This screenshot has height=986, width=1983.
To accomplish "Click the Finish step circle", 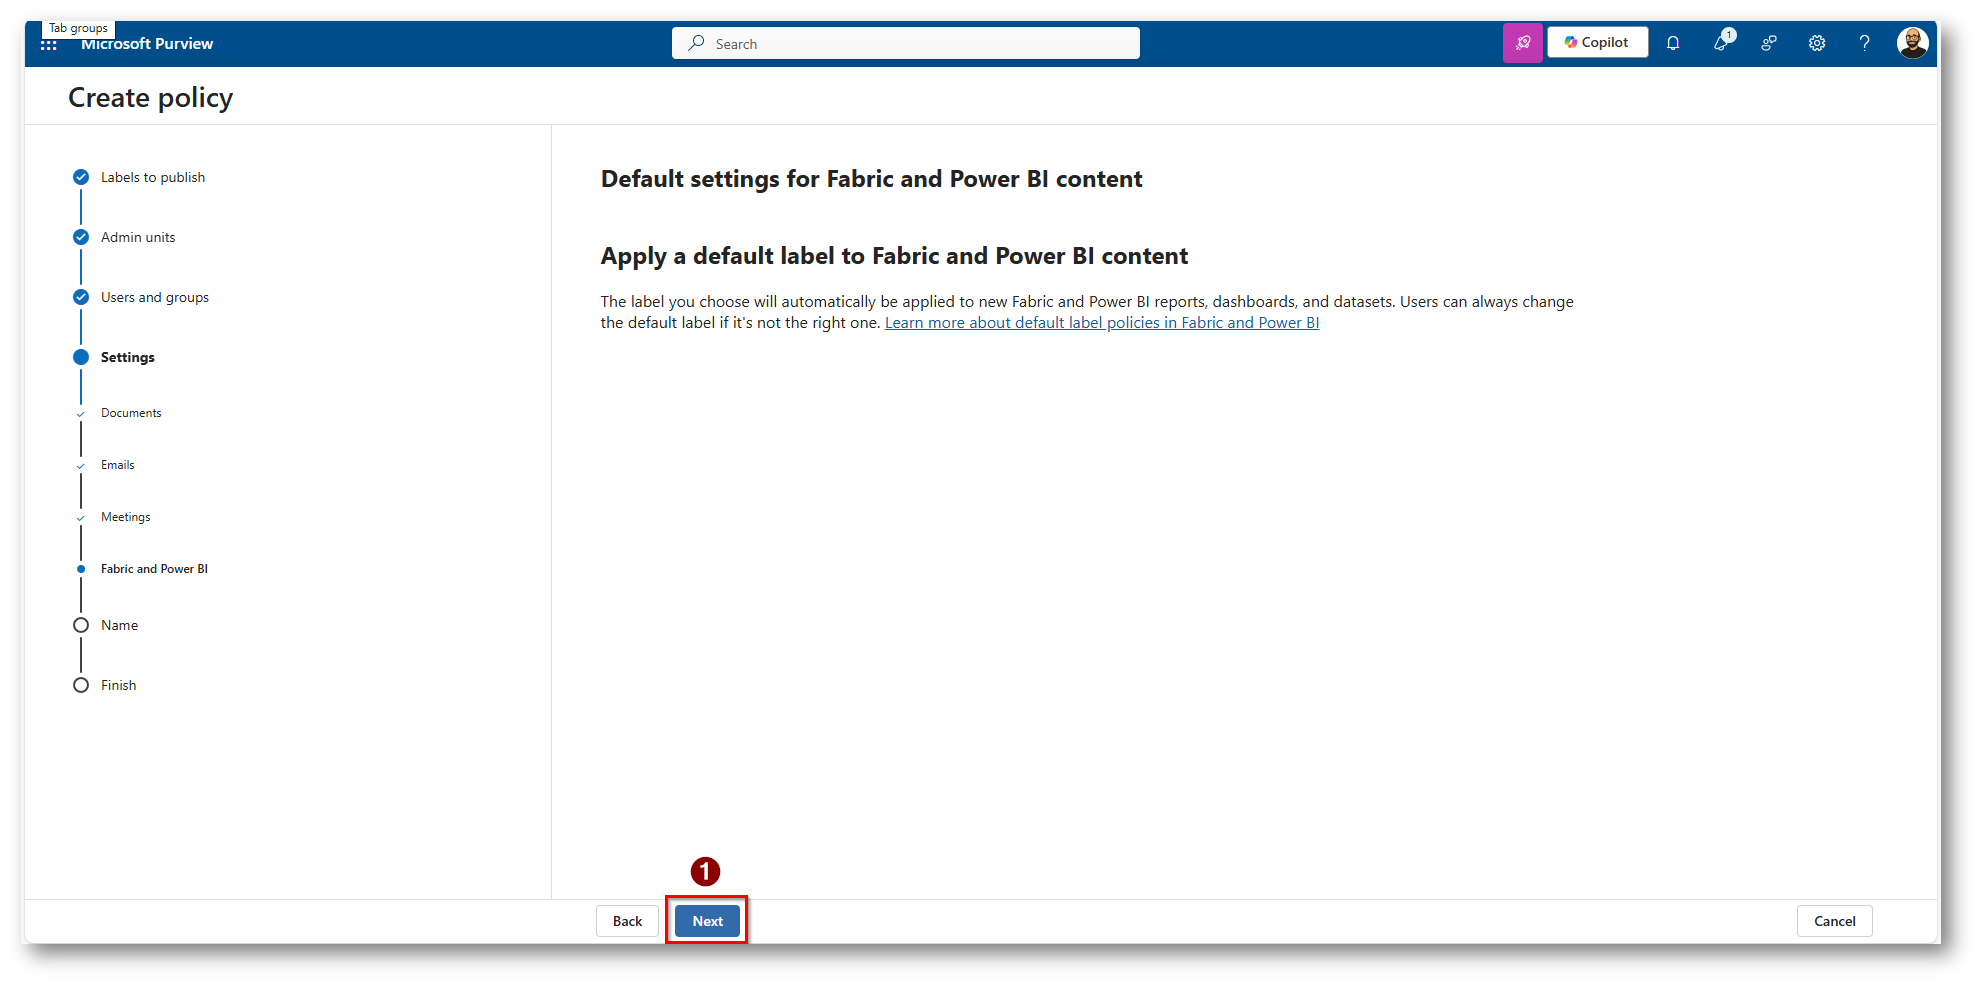I will pos(81,685).
